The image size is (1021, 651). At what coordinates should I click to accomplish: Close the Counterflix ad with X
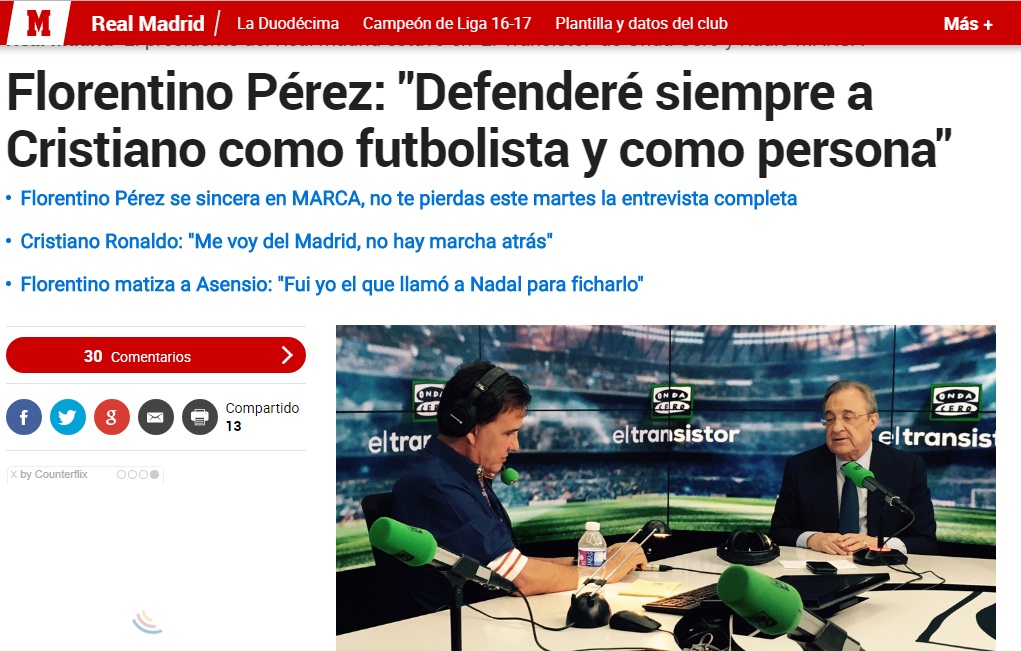(x=14, y=475)
